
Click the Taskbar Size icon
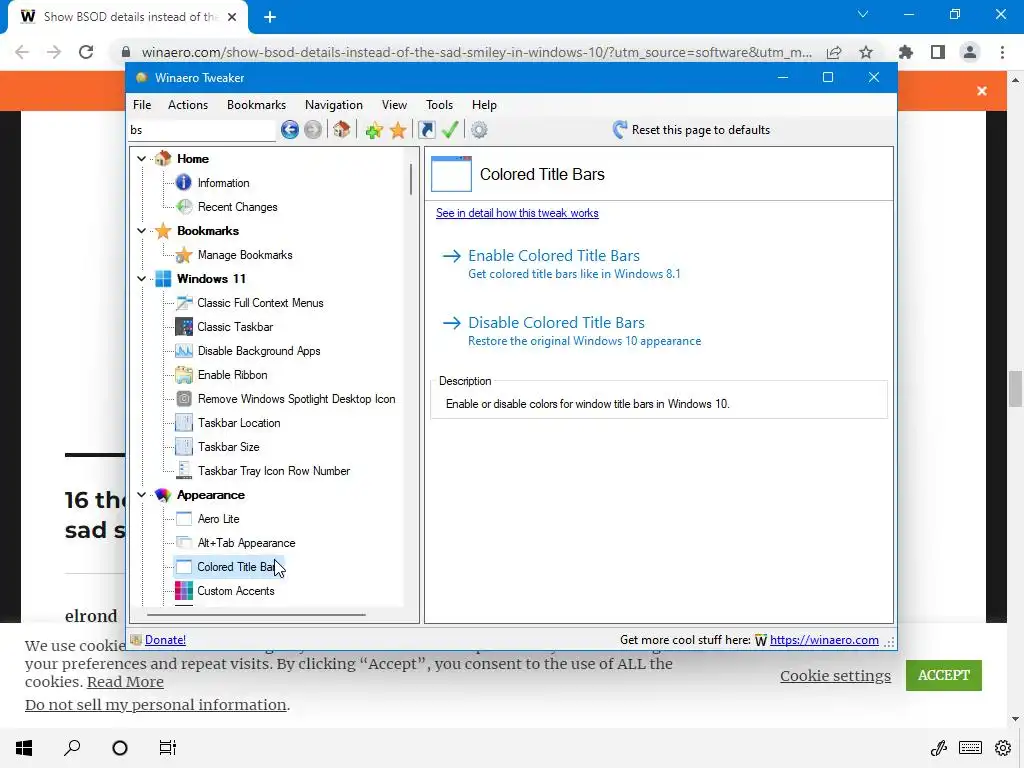(184, 447)
